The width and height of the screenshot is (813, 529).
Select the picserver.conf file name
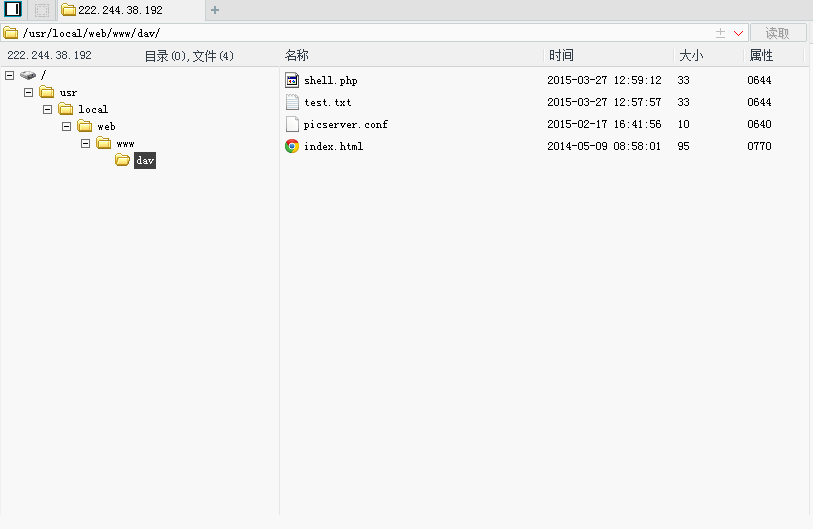pos(346,124)
